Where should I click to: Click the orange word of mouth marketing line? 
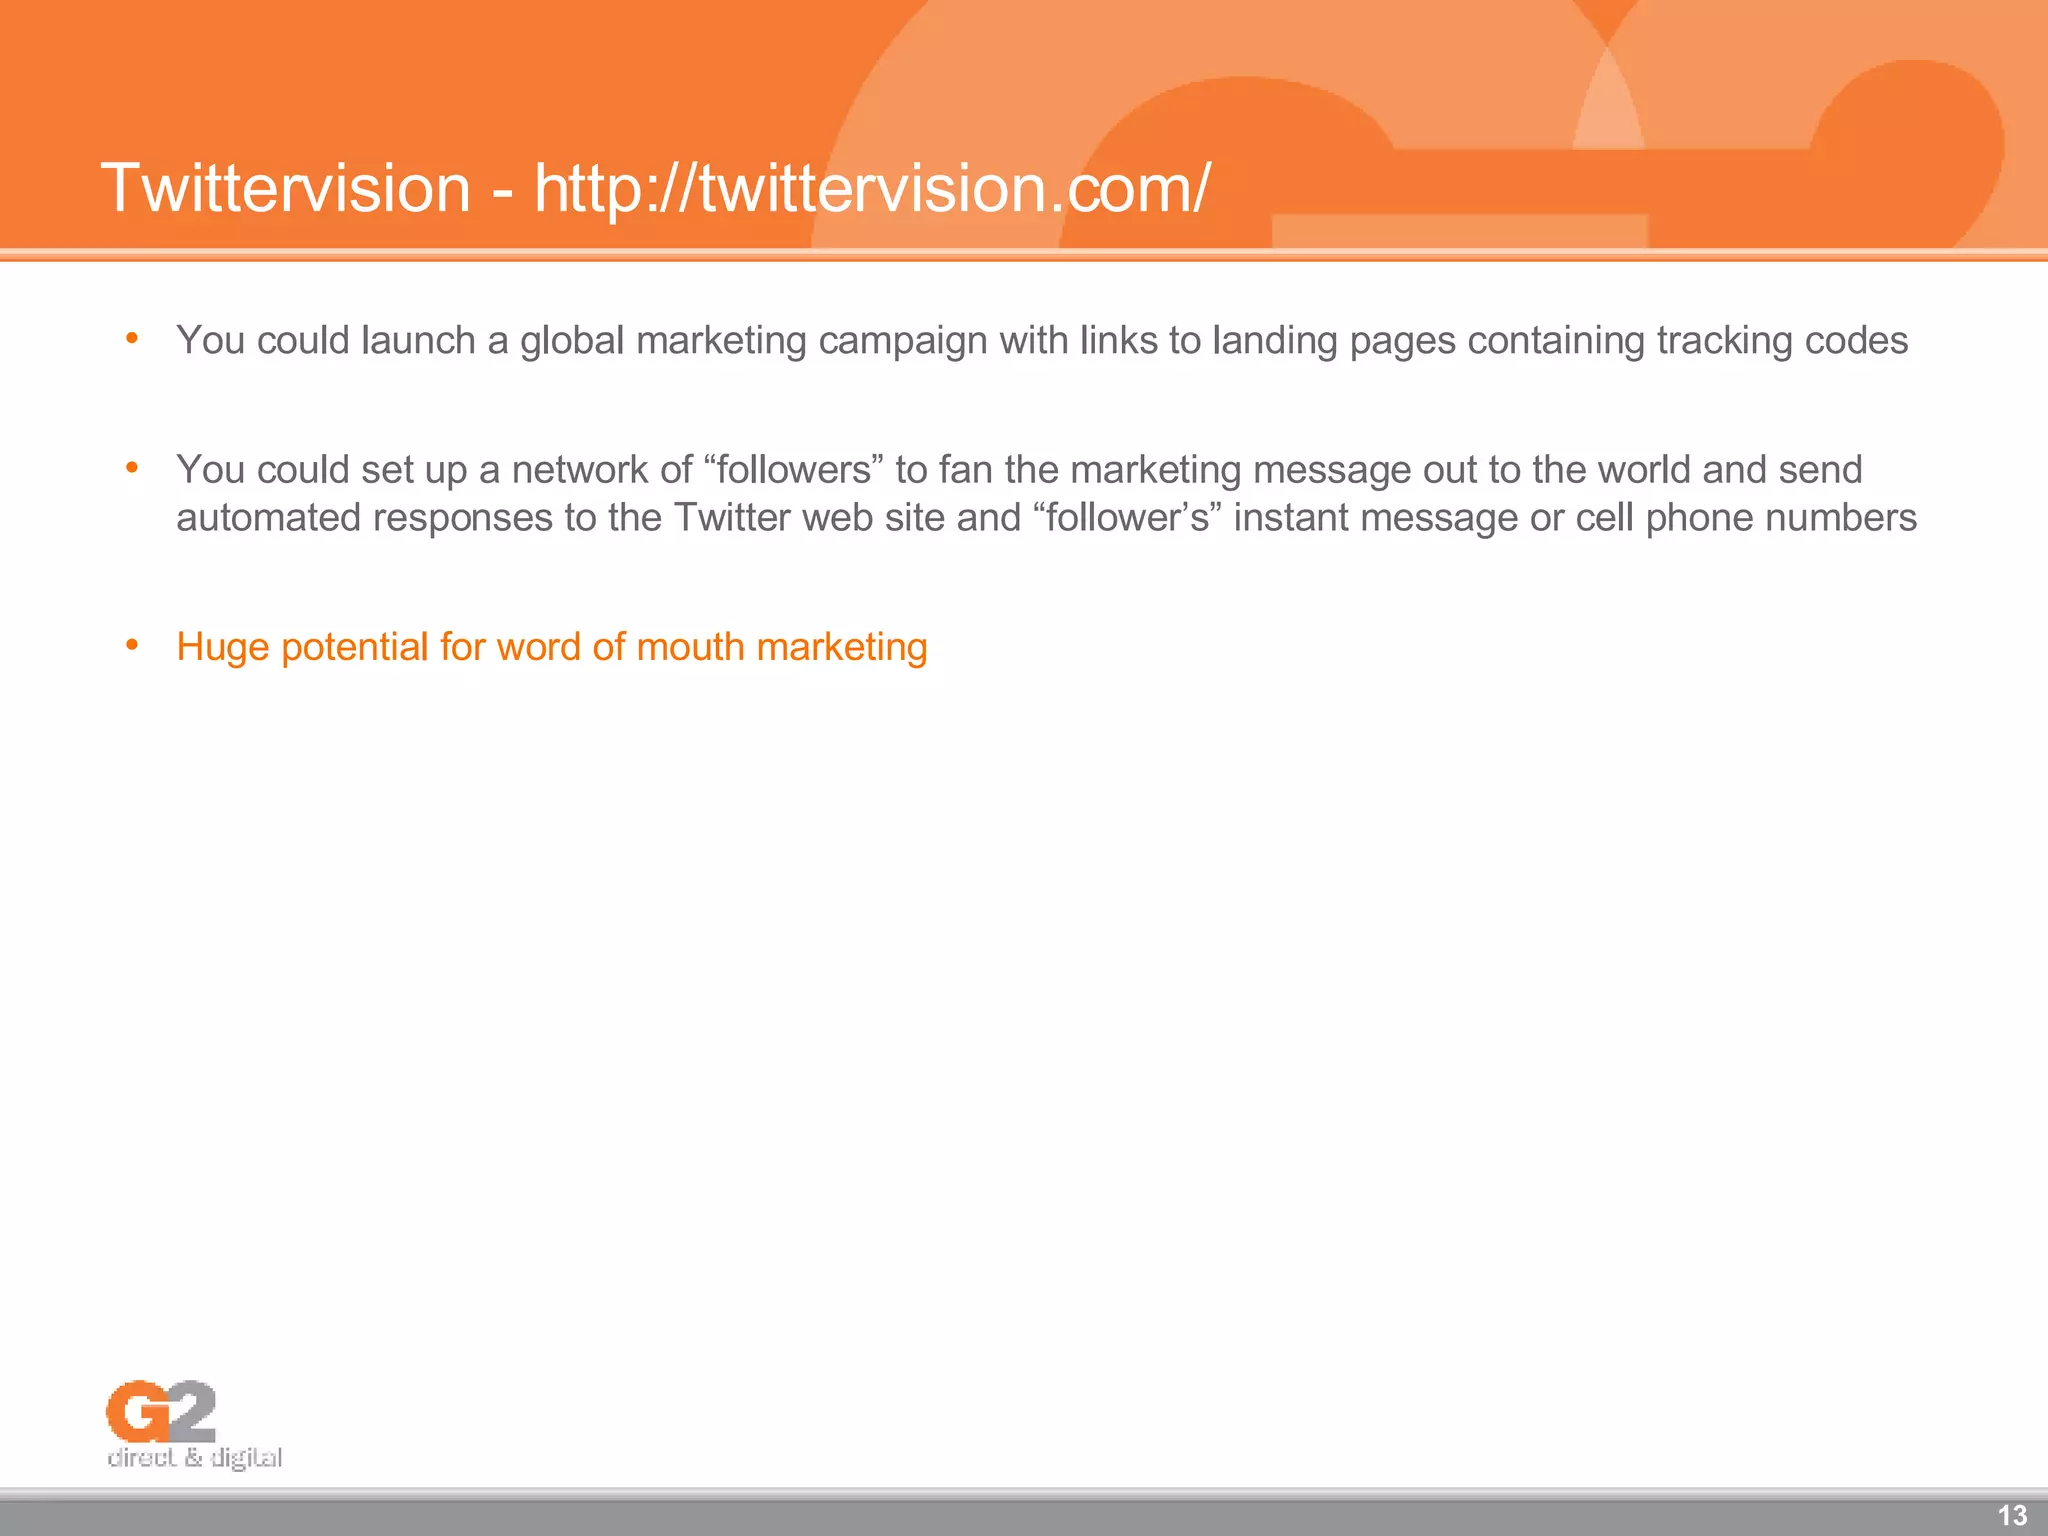[552, 647]
